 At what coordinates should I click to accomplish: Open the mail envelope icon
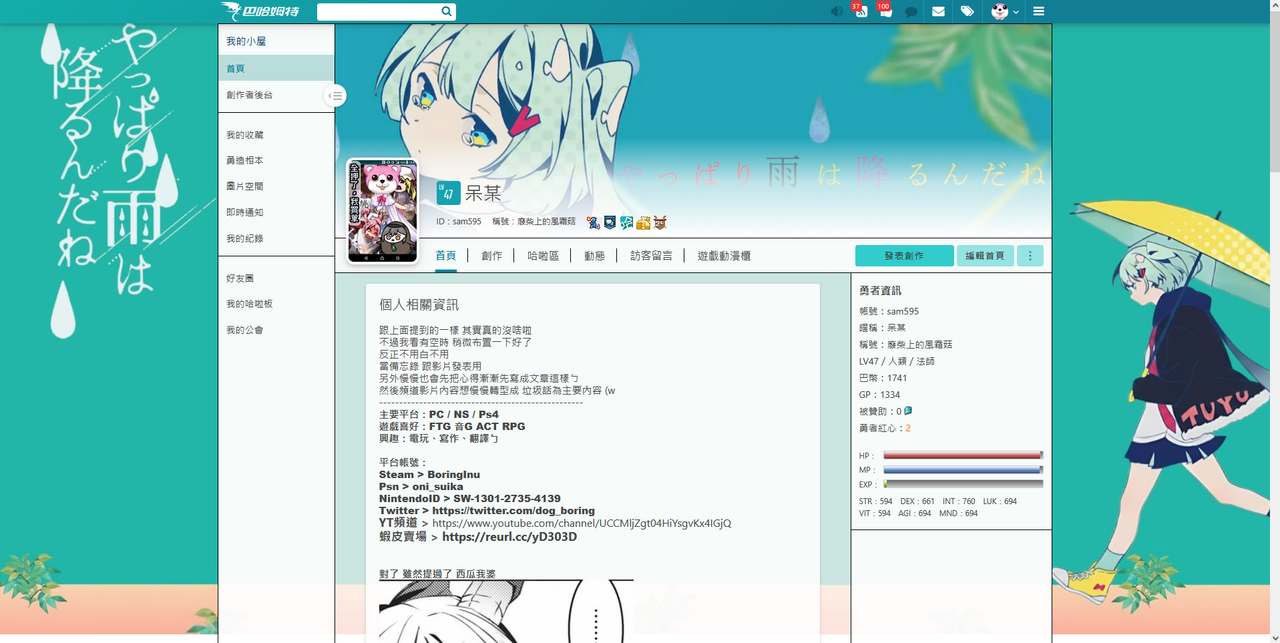coord(938,12)
